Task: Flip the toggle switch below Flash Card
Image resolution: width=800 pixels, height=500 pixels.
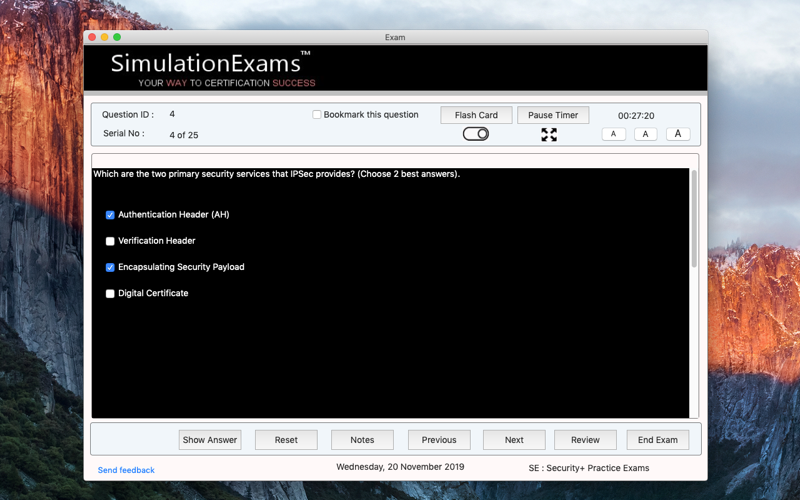Action: point(476,134)
